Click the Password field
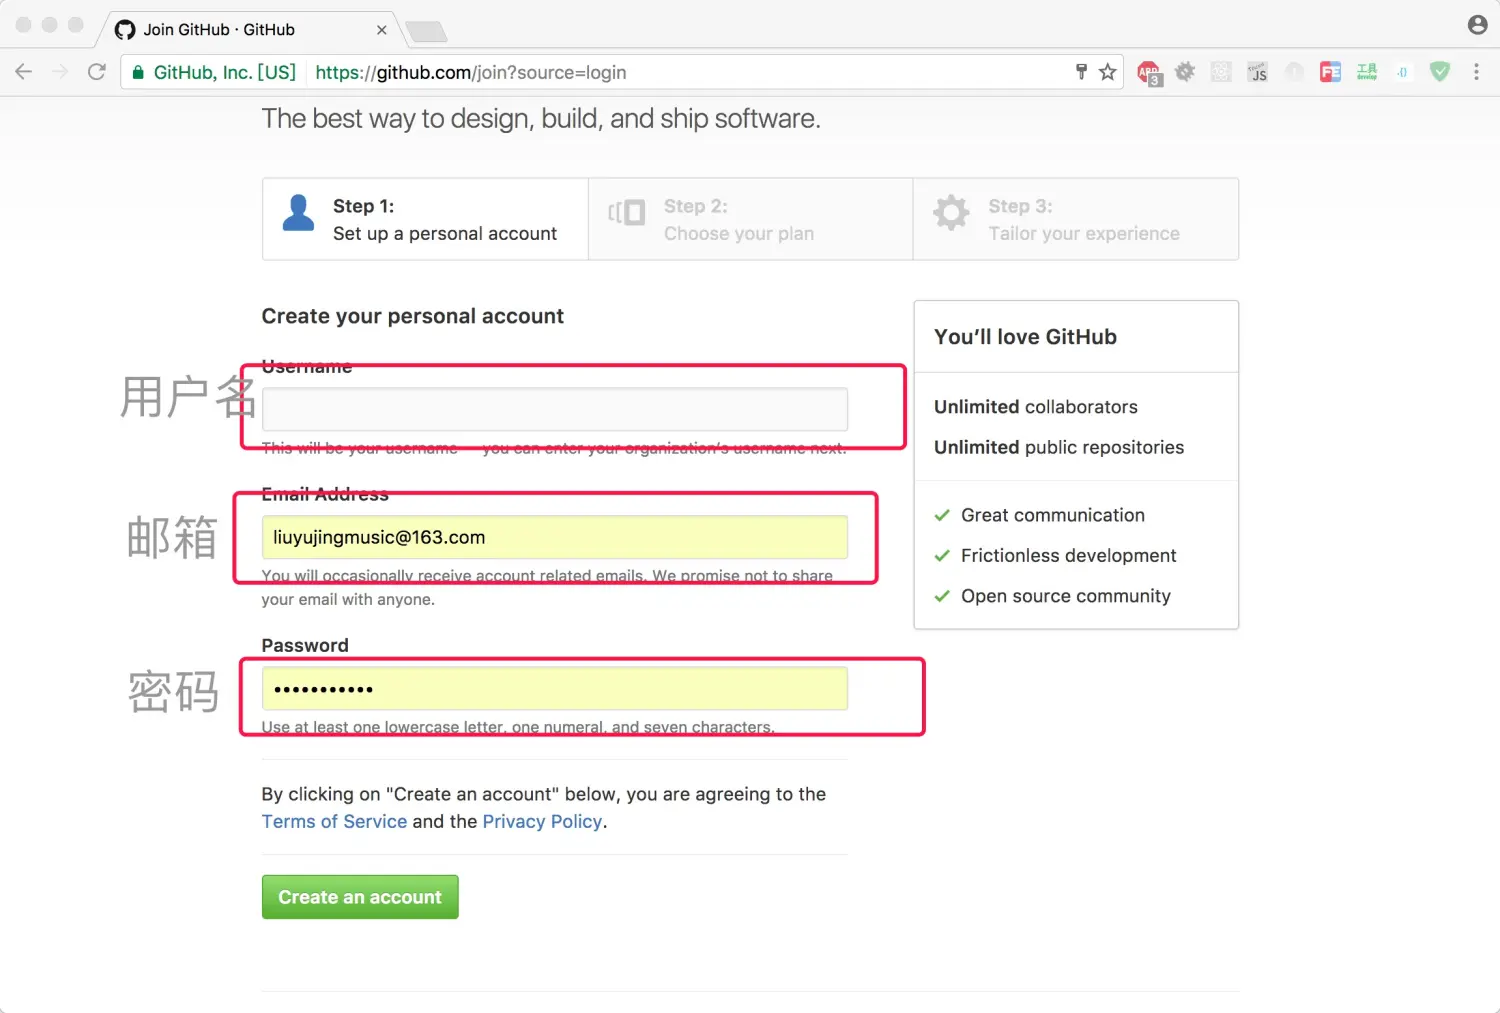Viewport: 1500px width, 1013px height. [555, 689]
